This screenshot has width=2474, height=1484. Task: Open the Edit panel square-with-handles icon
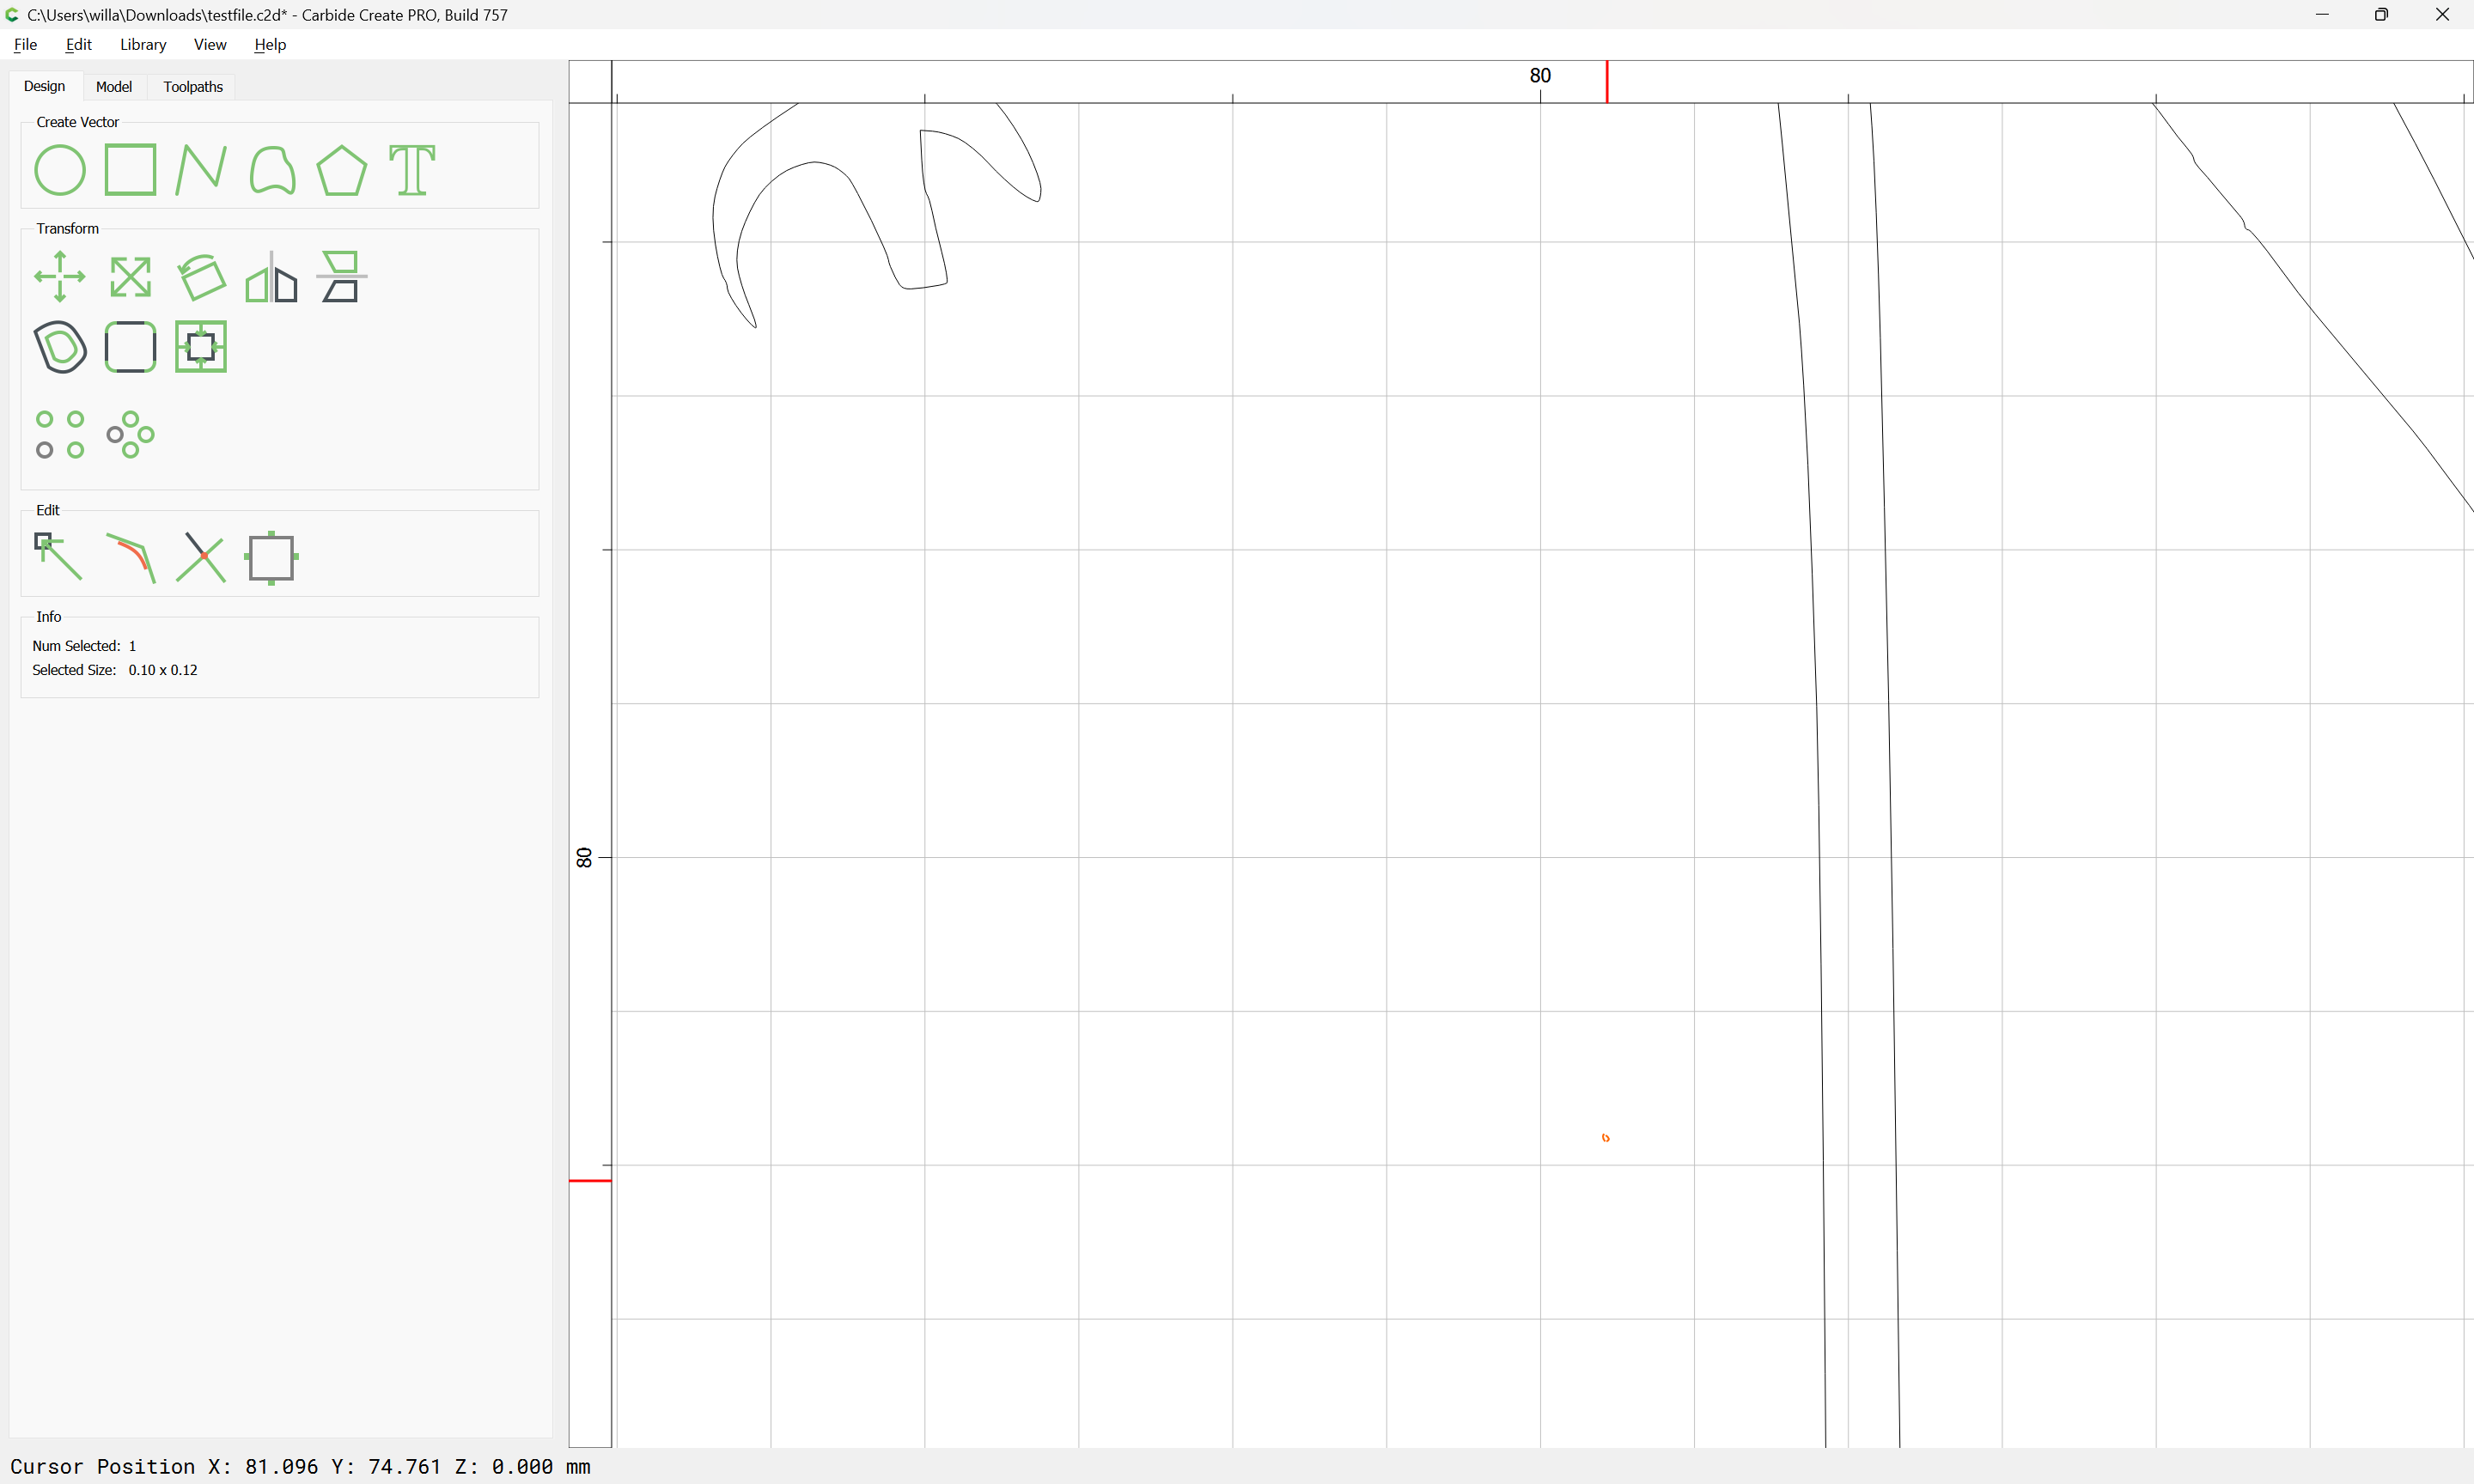point(272,557)
